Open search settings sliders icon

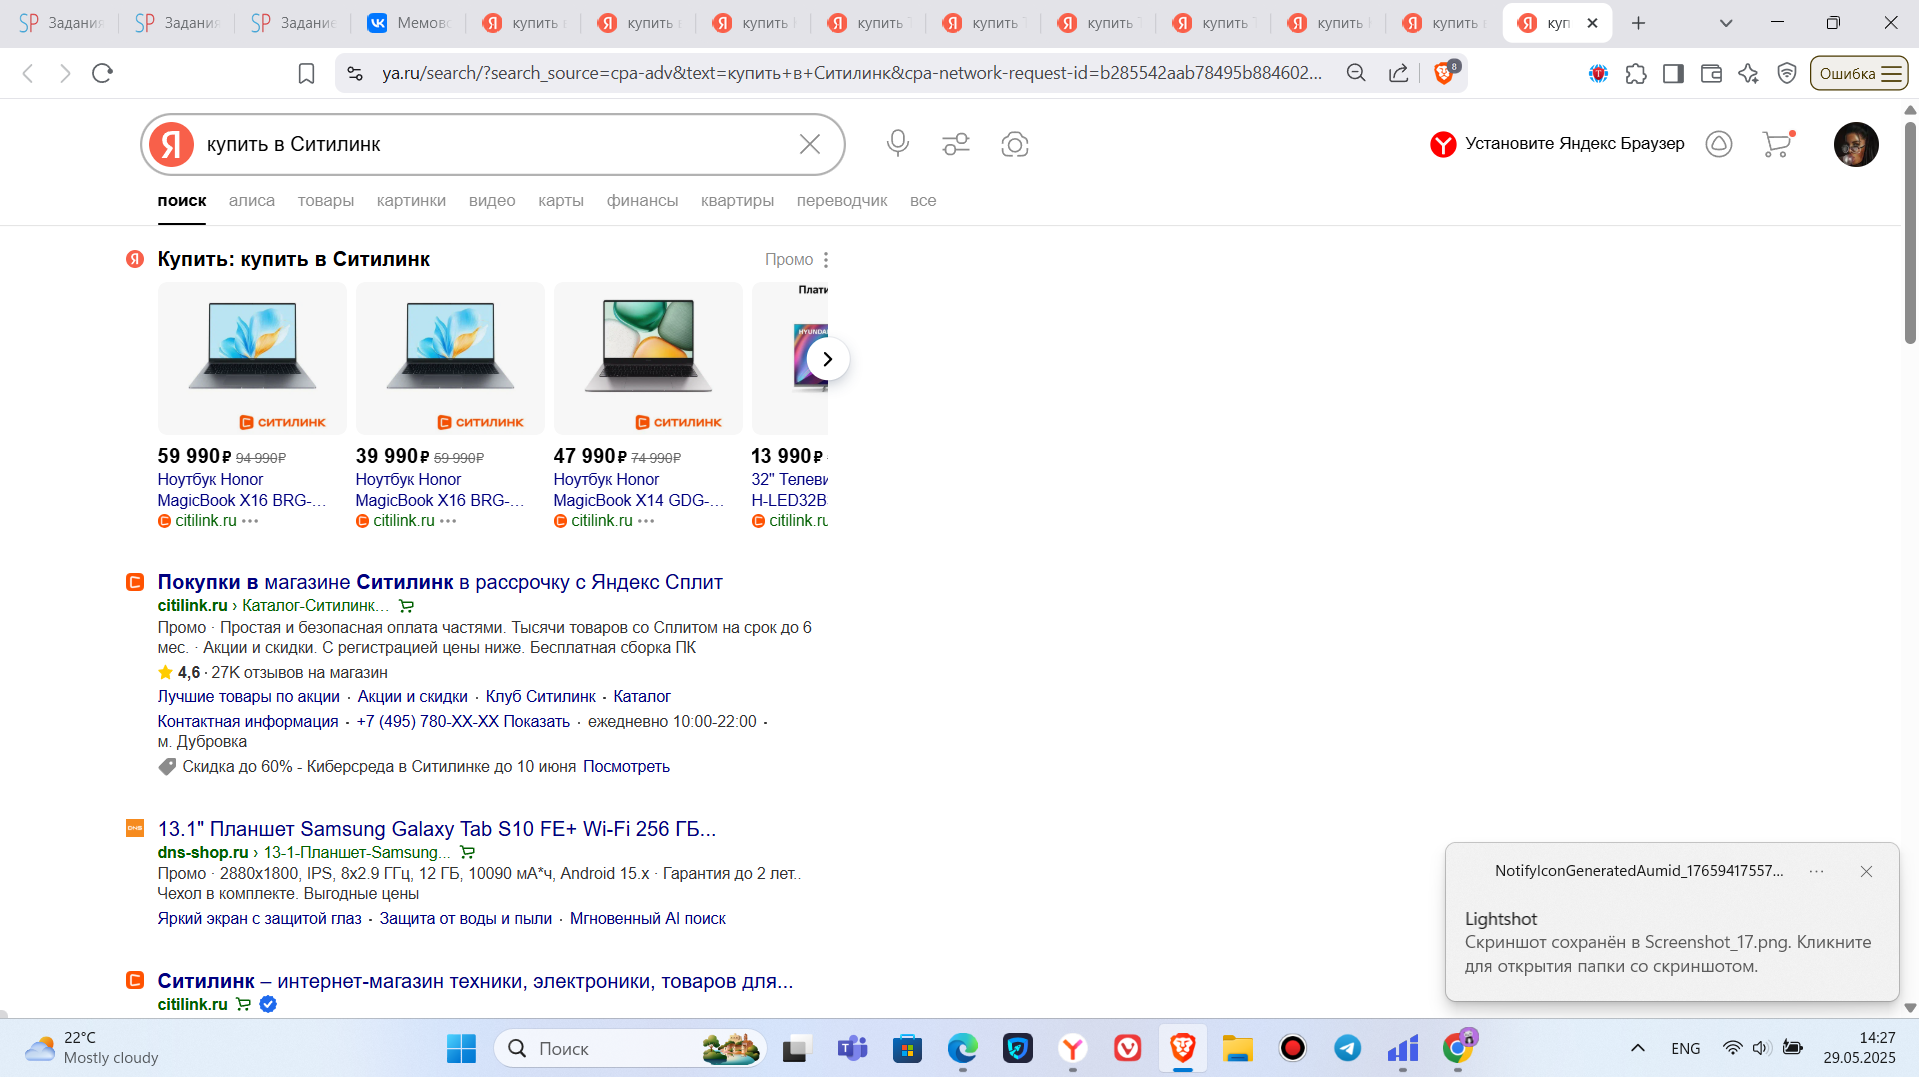(x=956, y=144)
